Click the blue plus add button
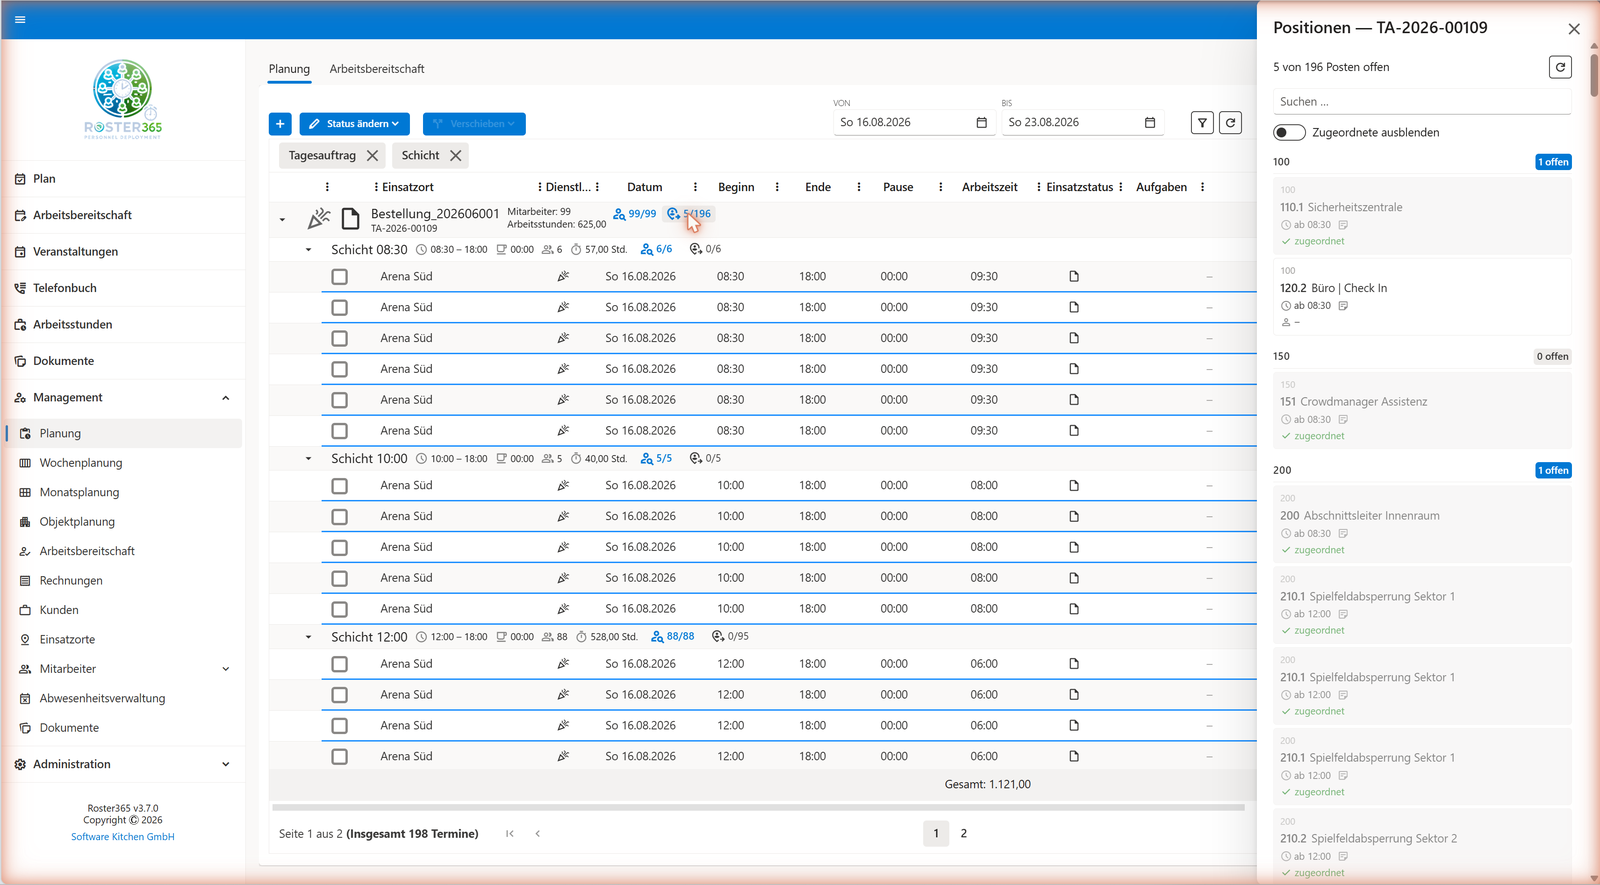The image size is (1600, 885). (280, 124)
